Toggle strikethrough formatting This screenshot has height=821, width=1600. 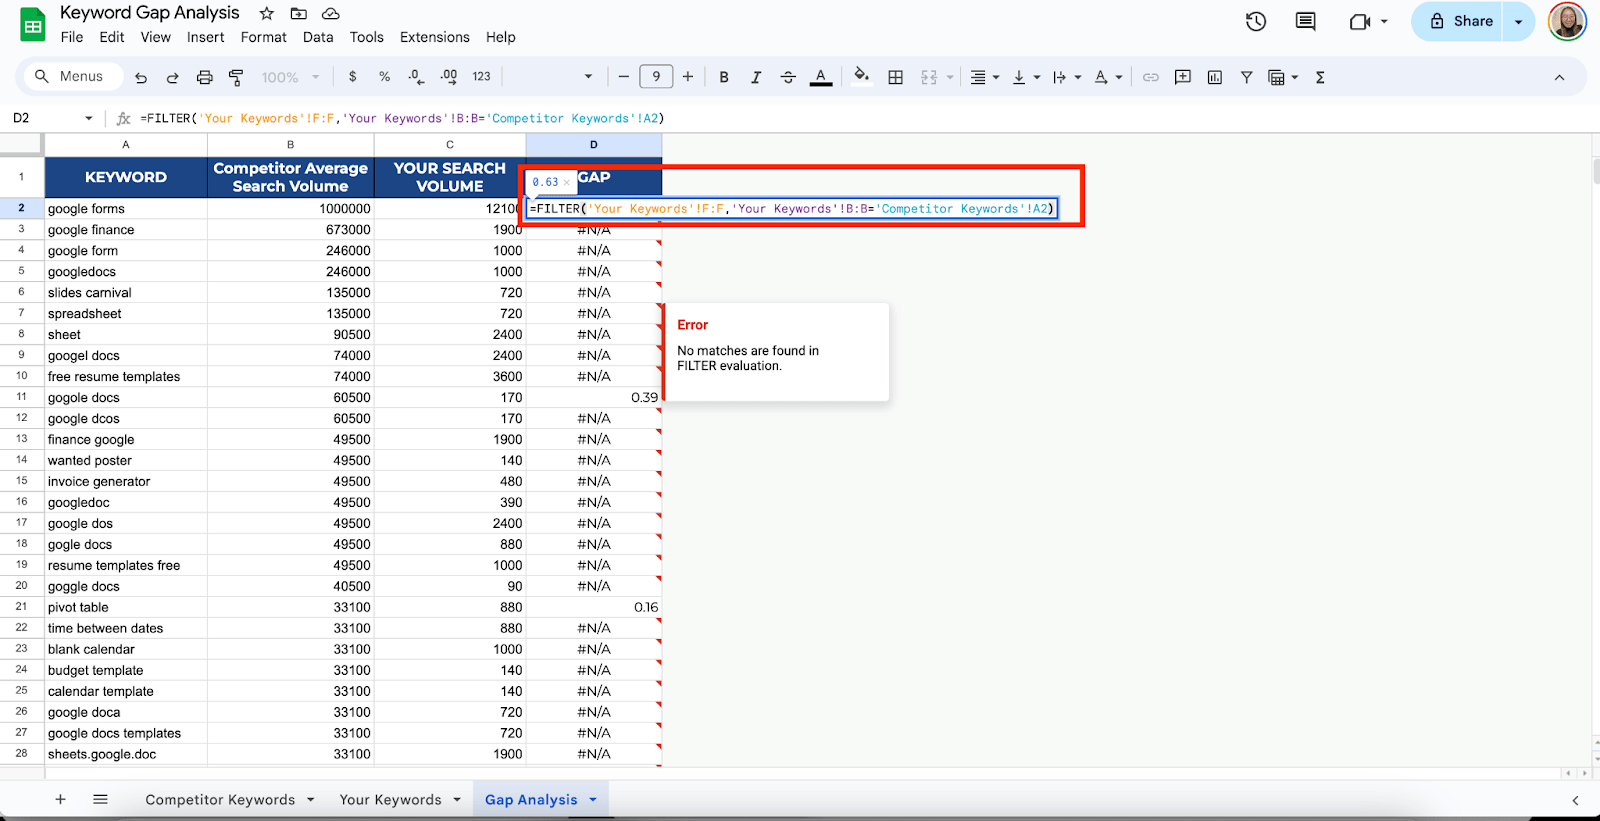[x=788, y=77]
